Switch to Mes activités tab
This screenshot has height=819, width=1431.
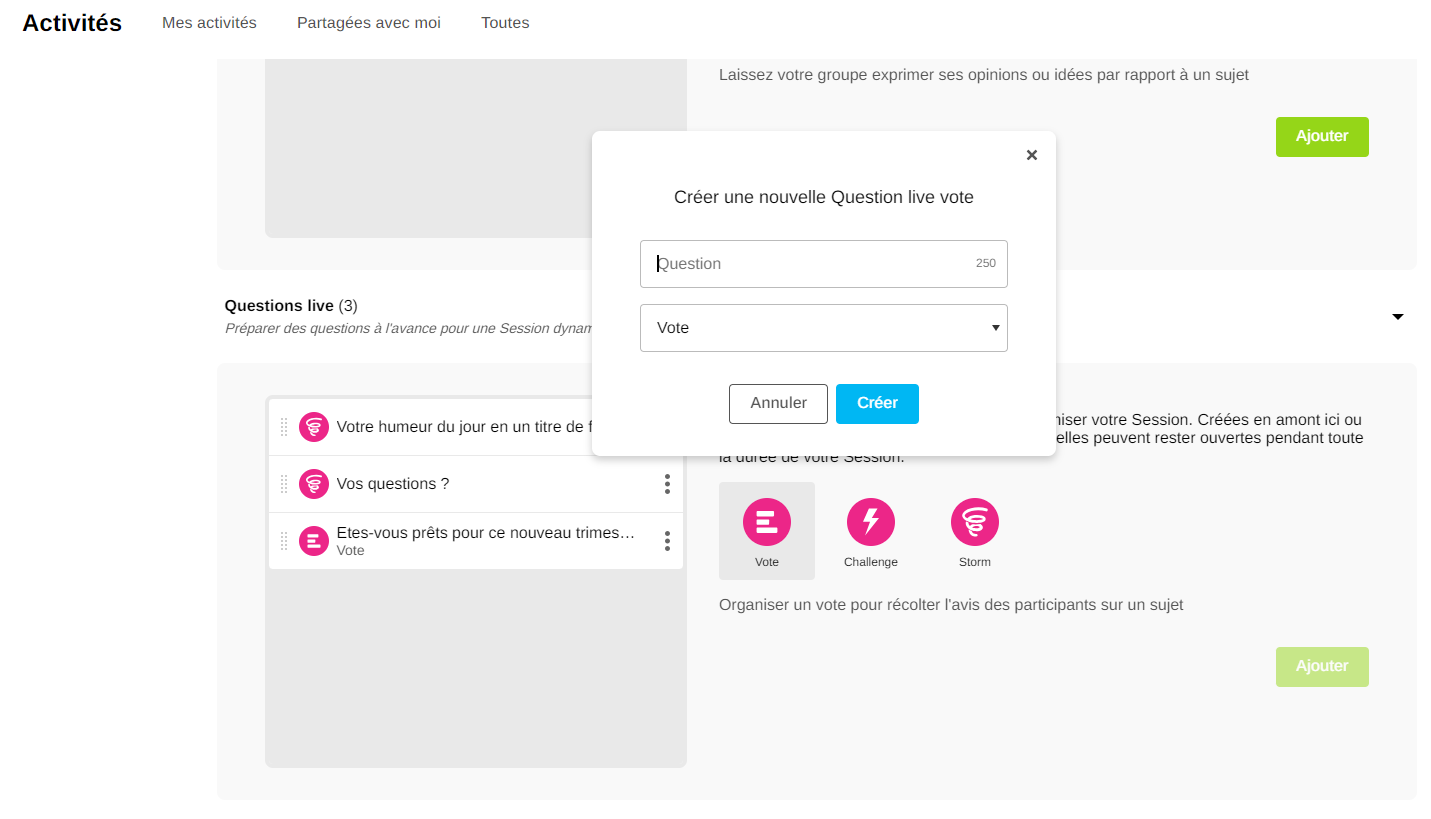209,23
